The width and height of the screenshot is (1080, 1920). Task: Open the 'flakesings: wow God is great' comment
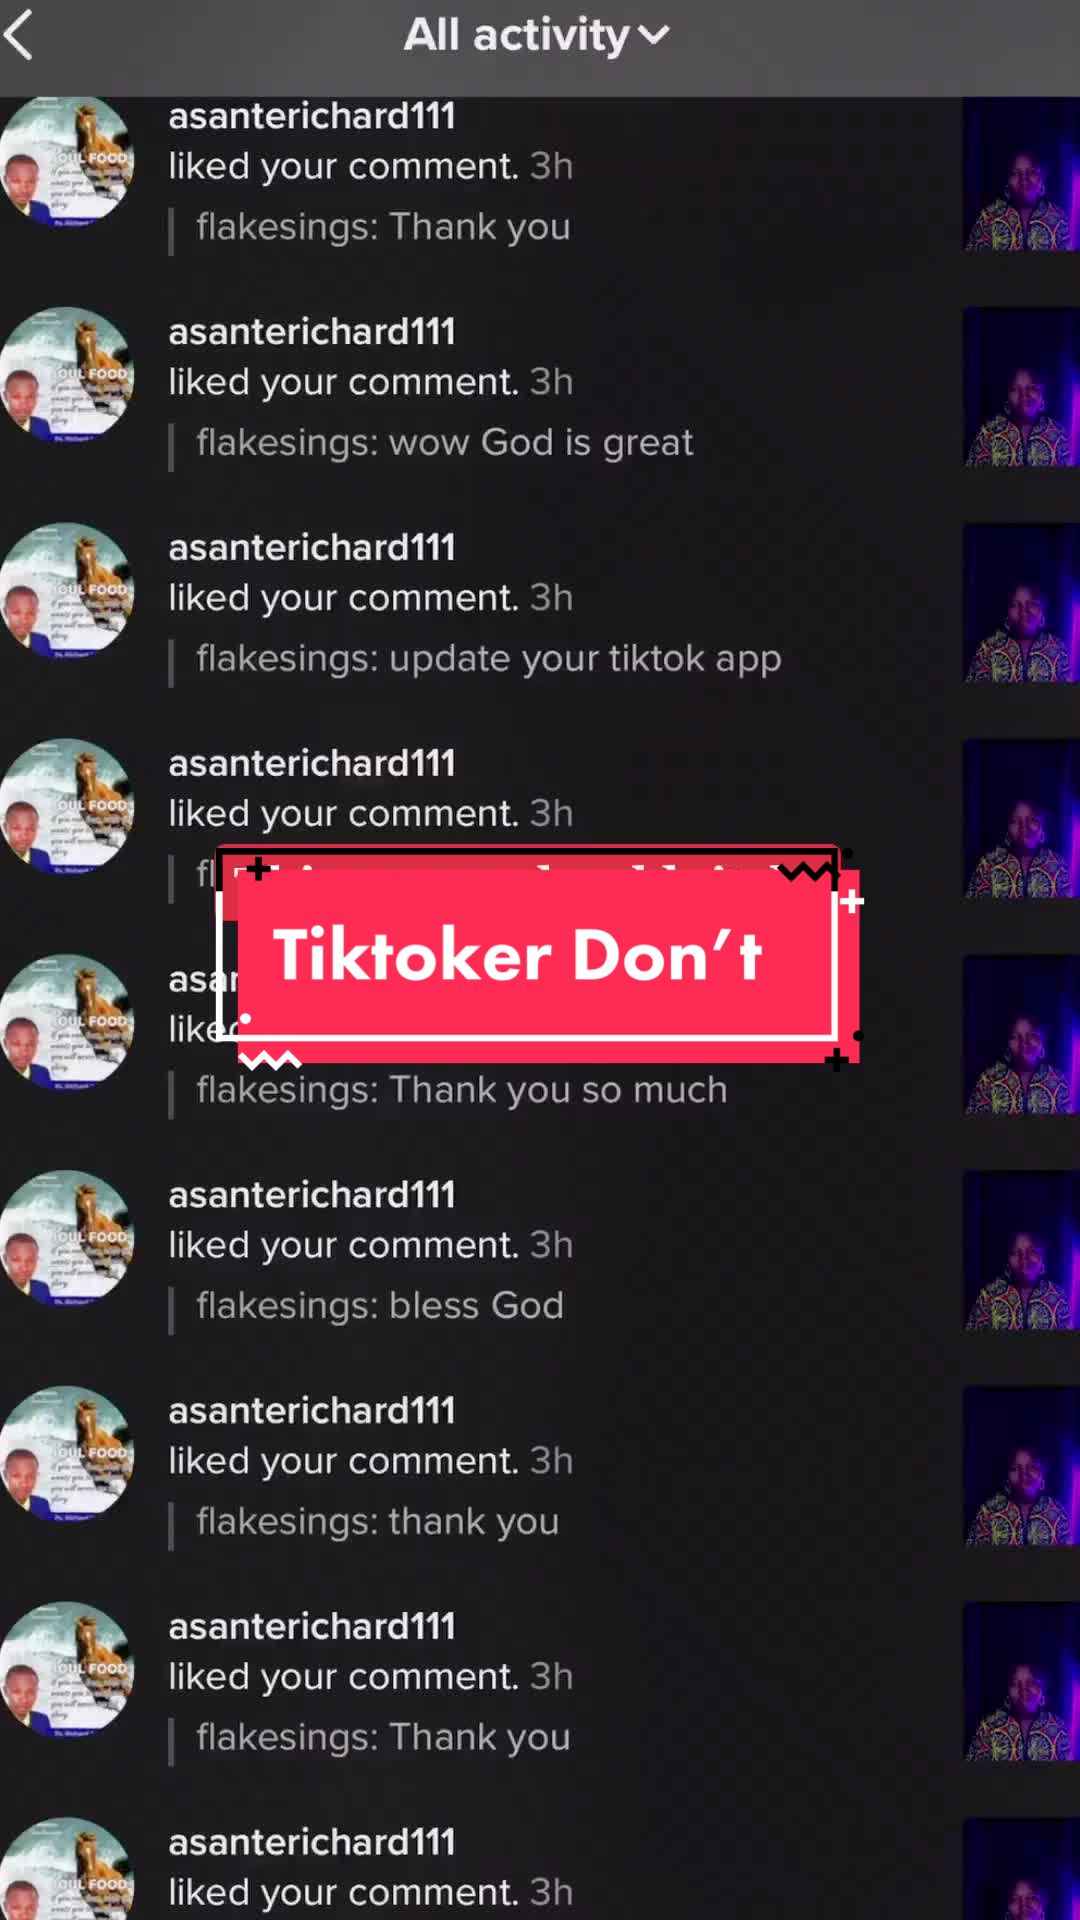click(444, 443)
